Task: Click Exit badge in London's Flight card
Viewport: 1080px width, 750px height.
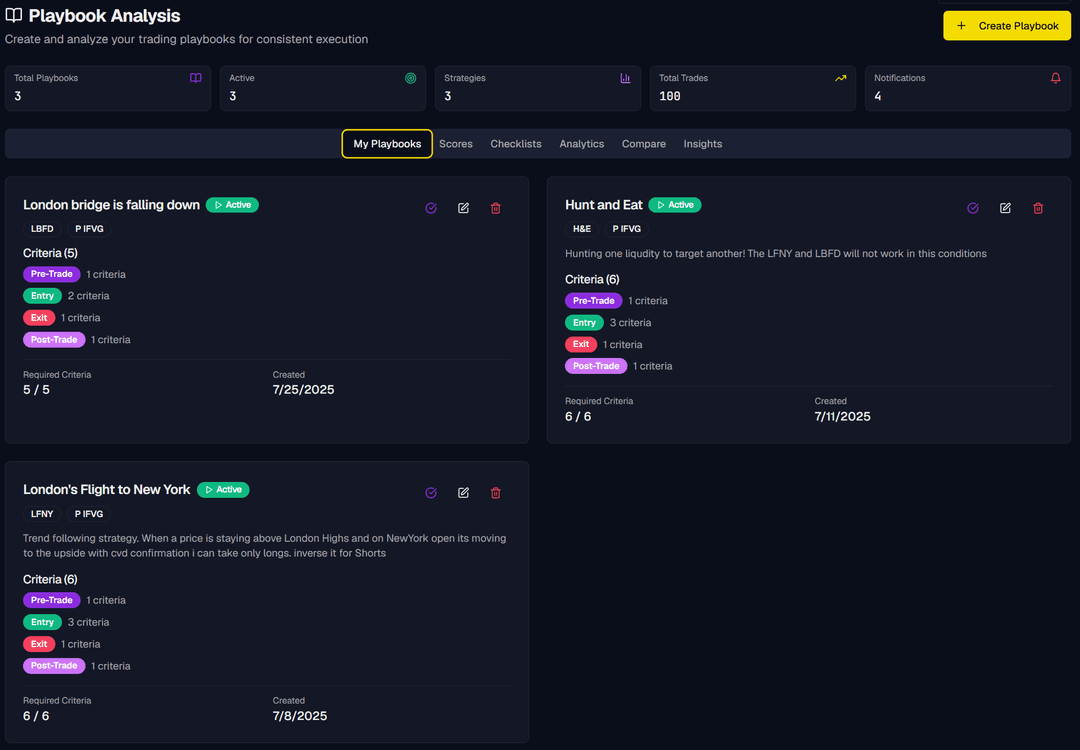Action: point(39,644)
